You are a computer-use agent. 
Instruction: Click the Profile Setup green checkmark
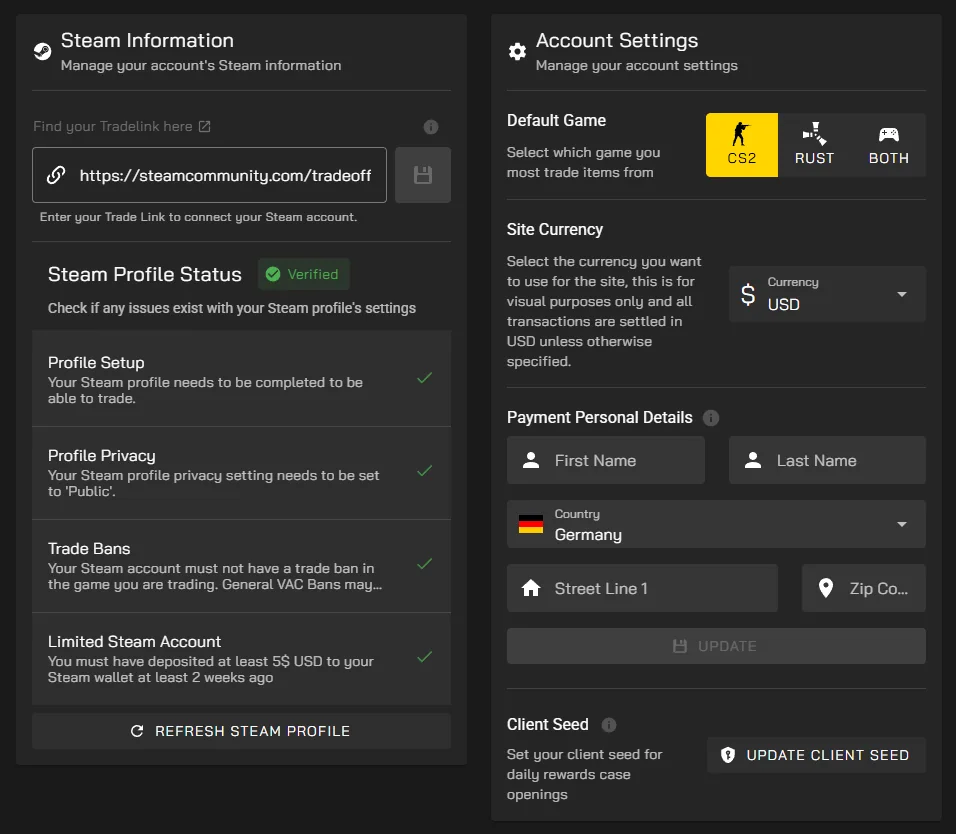[x=425, y=378]
